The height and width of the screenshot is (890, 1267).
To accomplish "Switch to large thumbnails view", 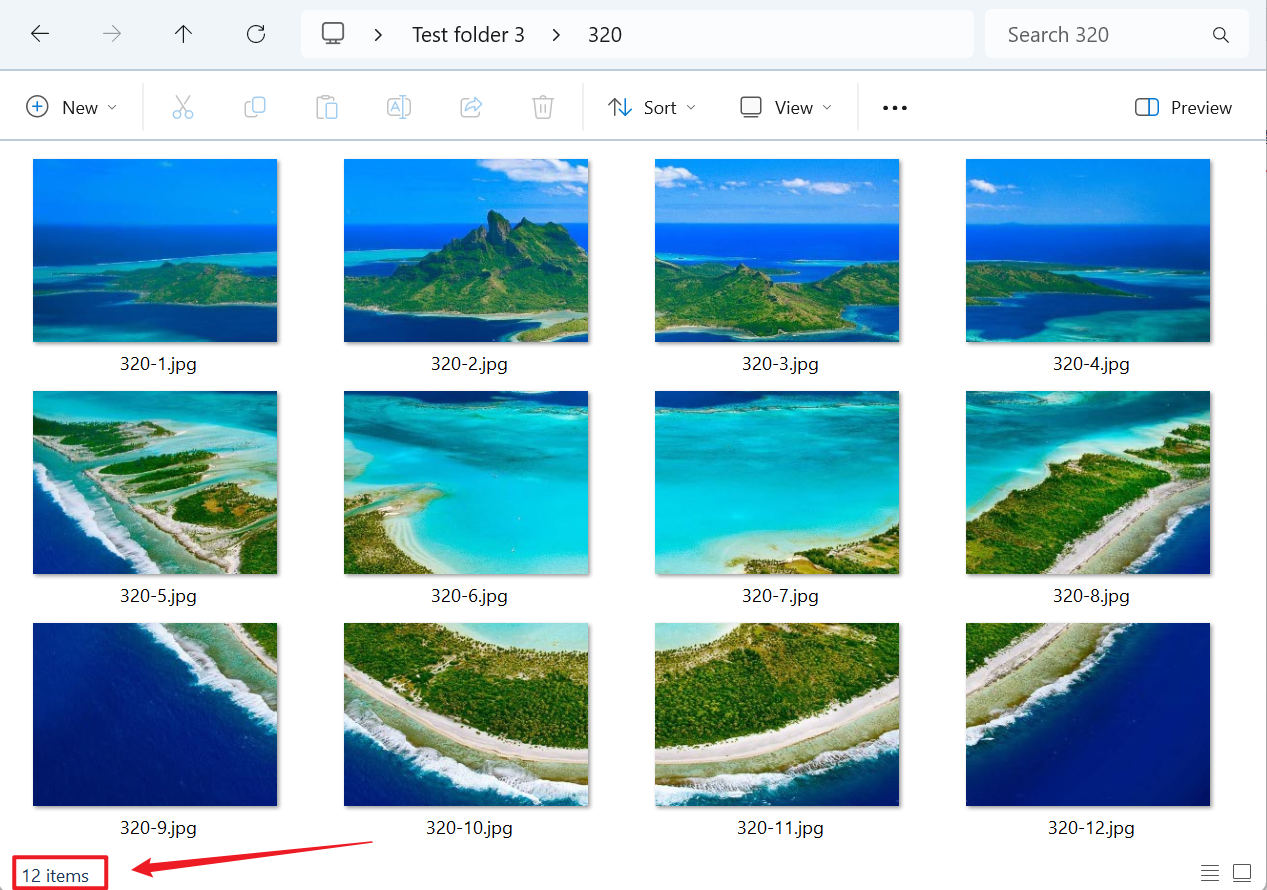I will point(1242,873).
